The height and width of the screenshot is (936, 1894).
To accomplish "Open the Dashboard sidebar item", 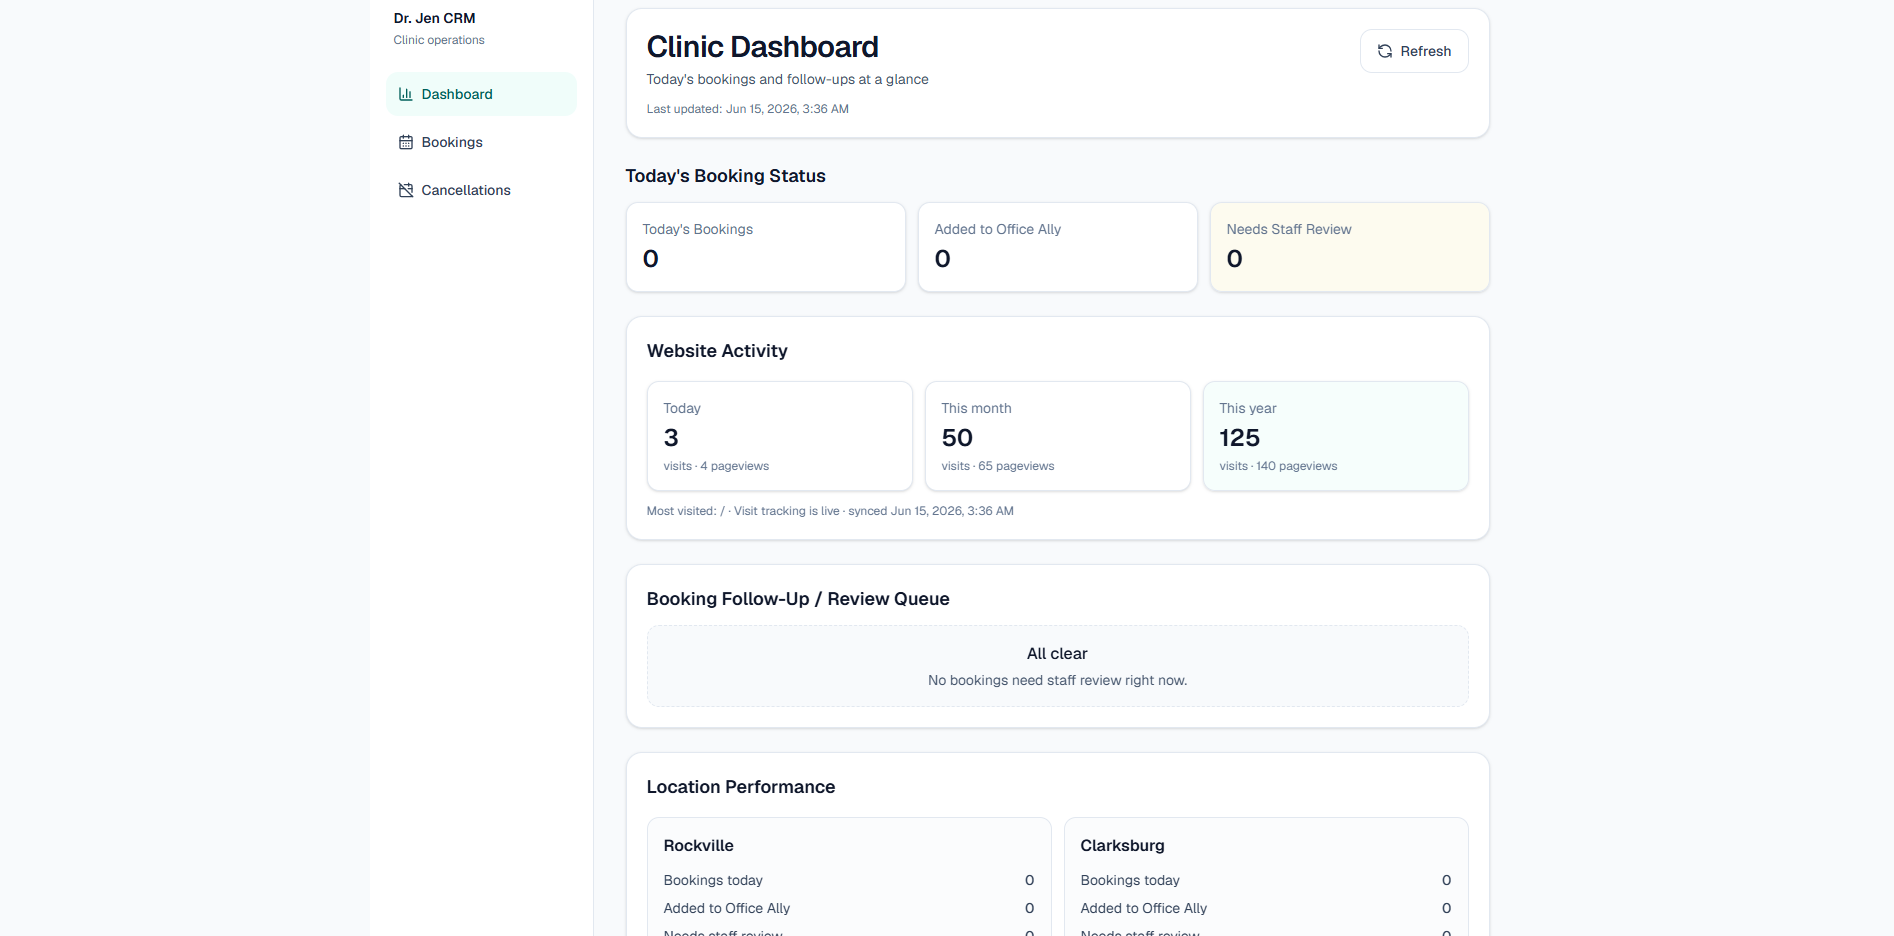I will click(x=481, y=94).
